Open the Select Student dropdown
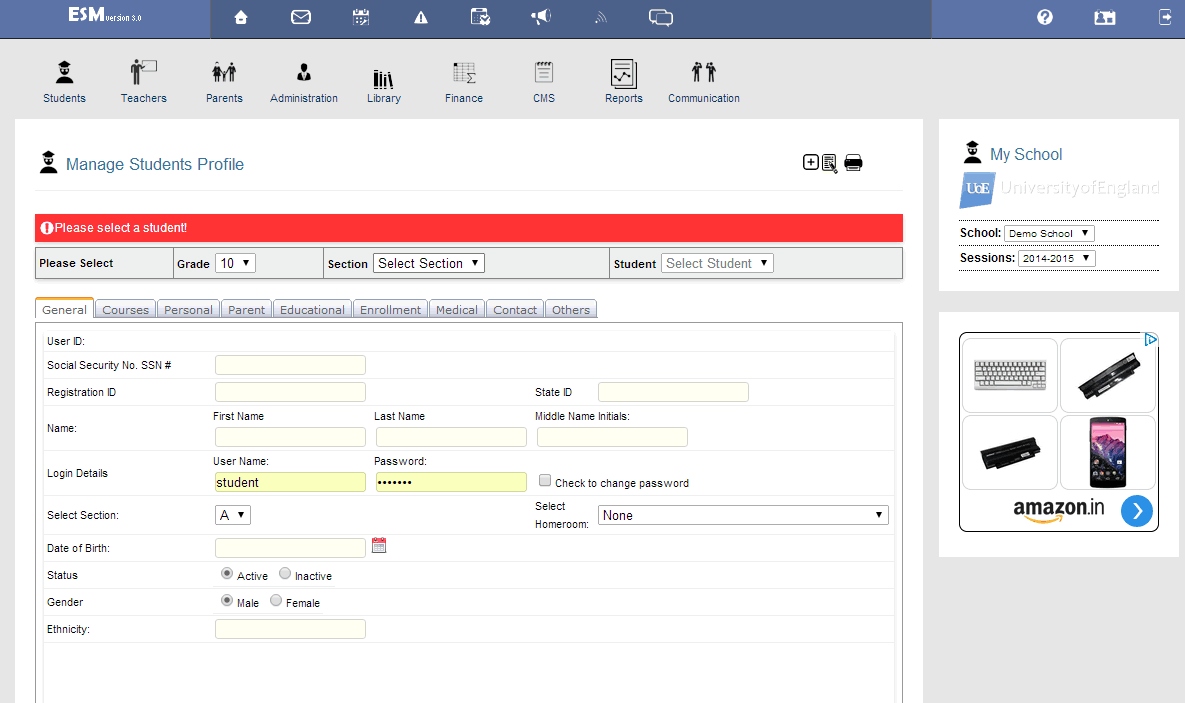 (x=717, y=263)
